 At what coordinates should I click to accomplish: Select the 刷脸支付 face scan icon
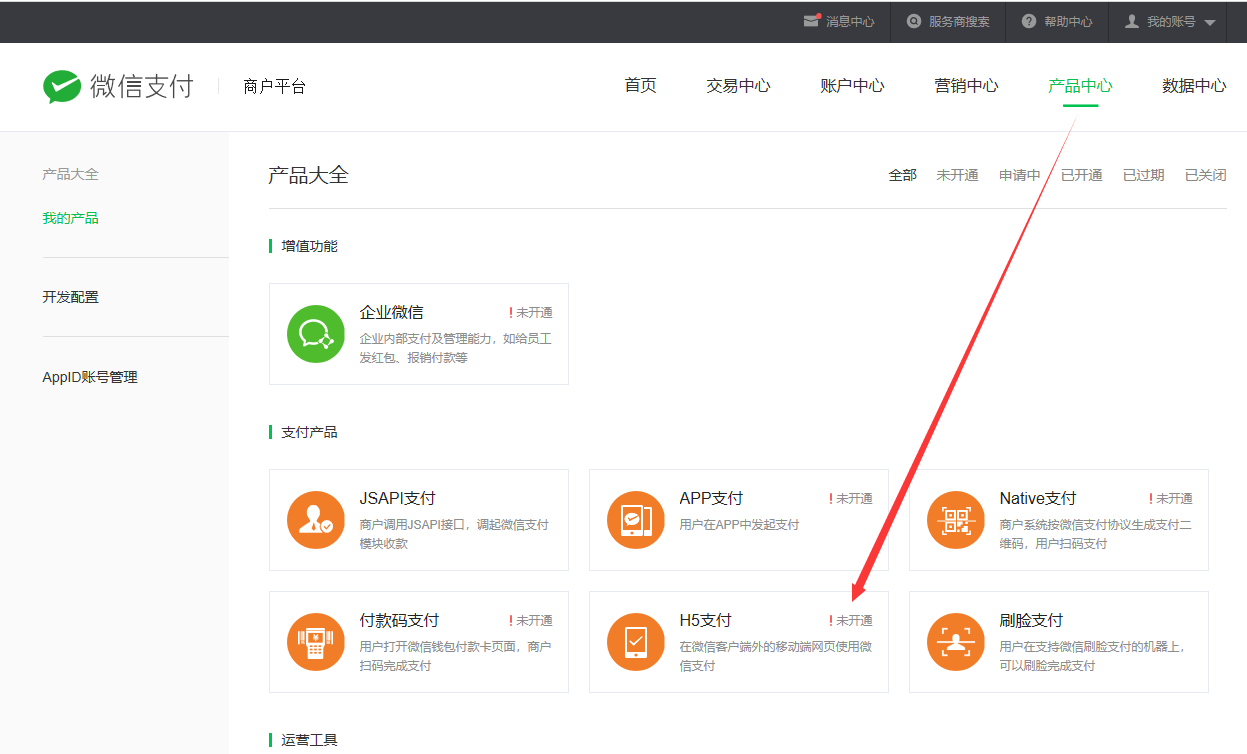pyautogui.click(x=955, y=642)
